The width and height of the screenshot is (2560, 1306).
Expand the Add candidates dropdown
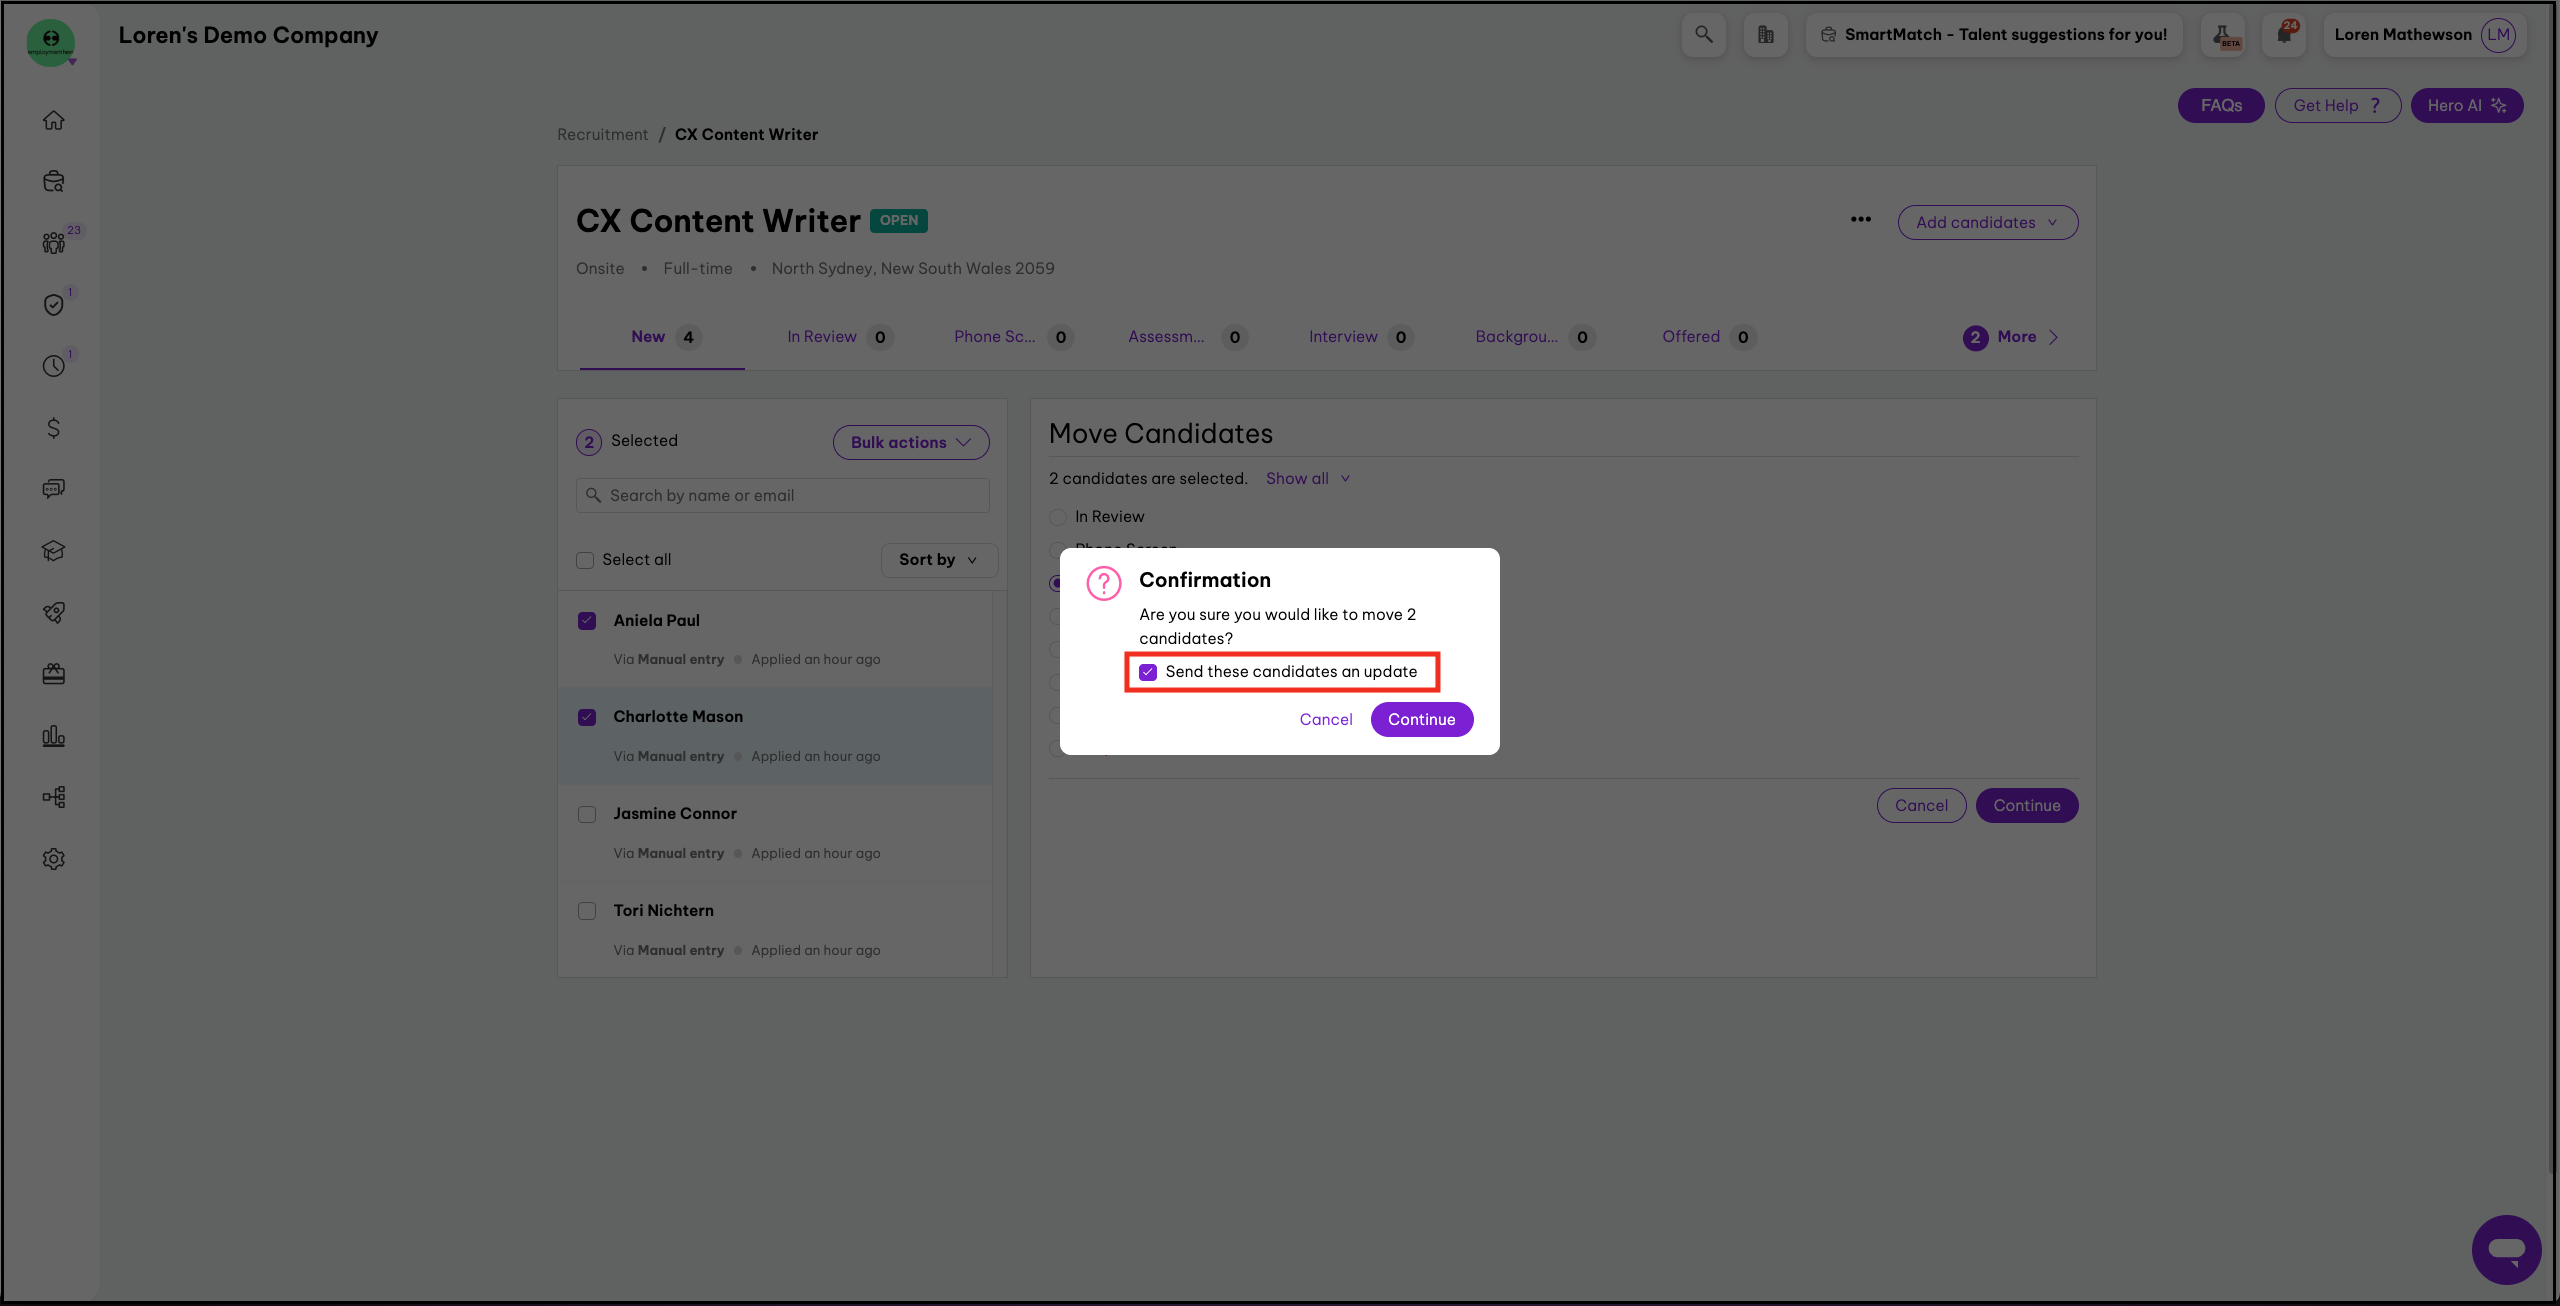point(1987,222)
